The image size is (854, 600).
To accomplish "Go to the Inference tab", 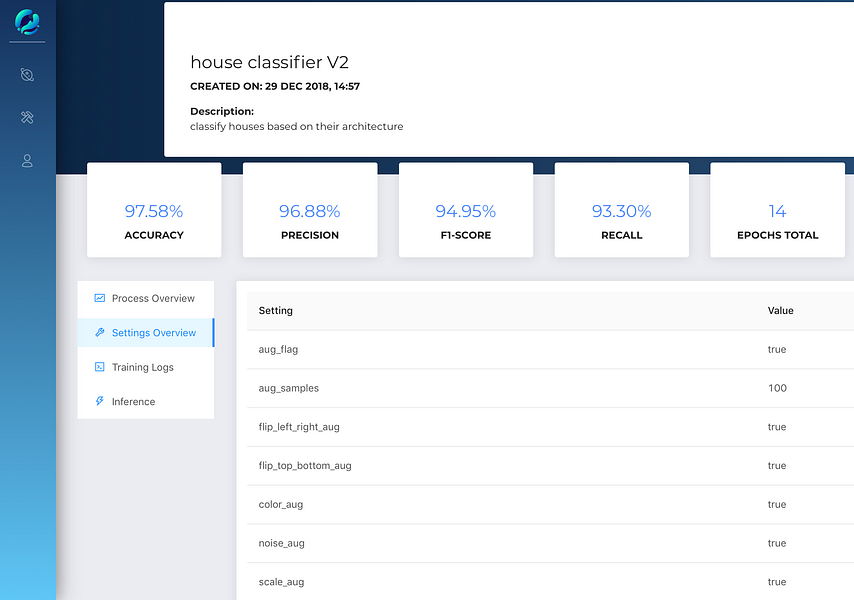I will (x=145, y=401).
